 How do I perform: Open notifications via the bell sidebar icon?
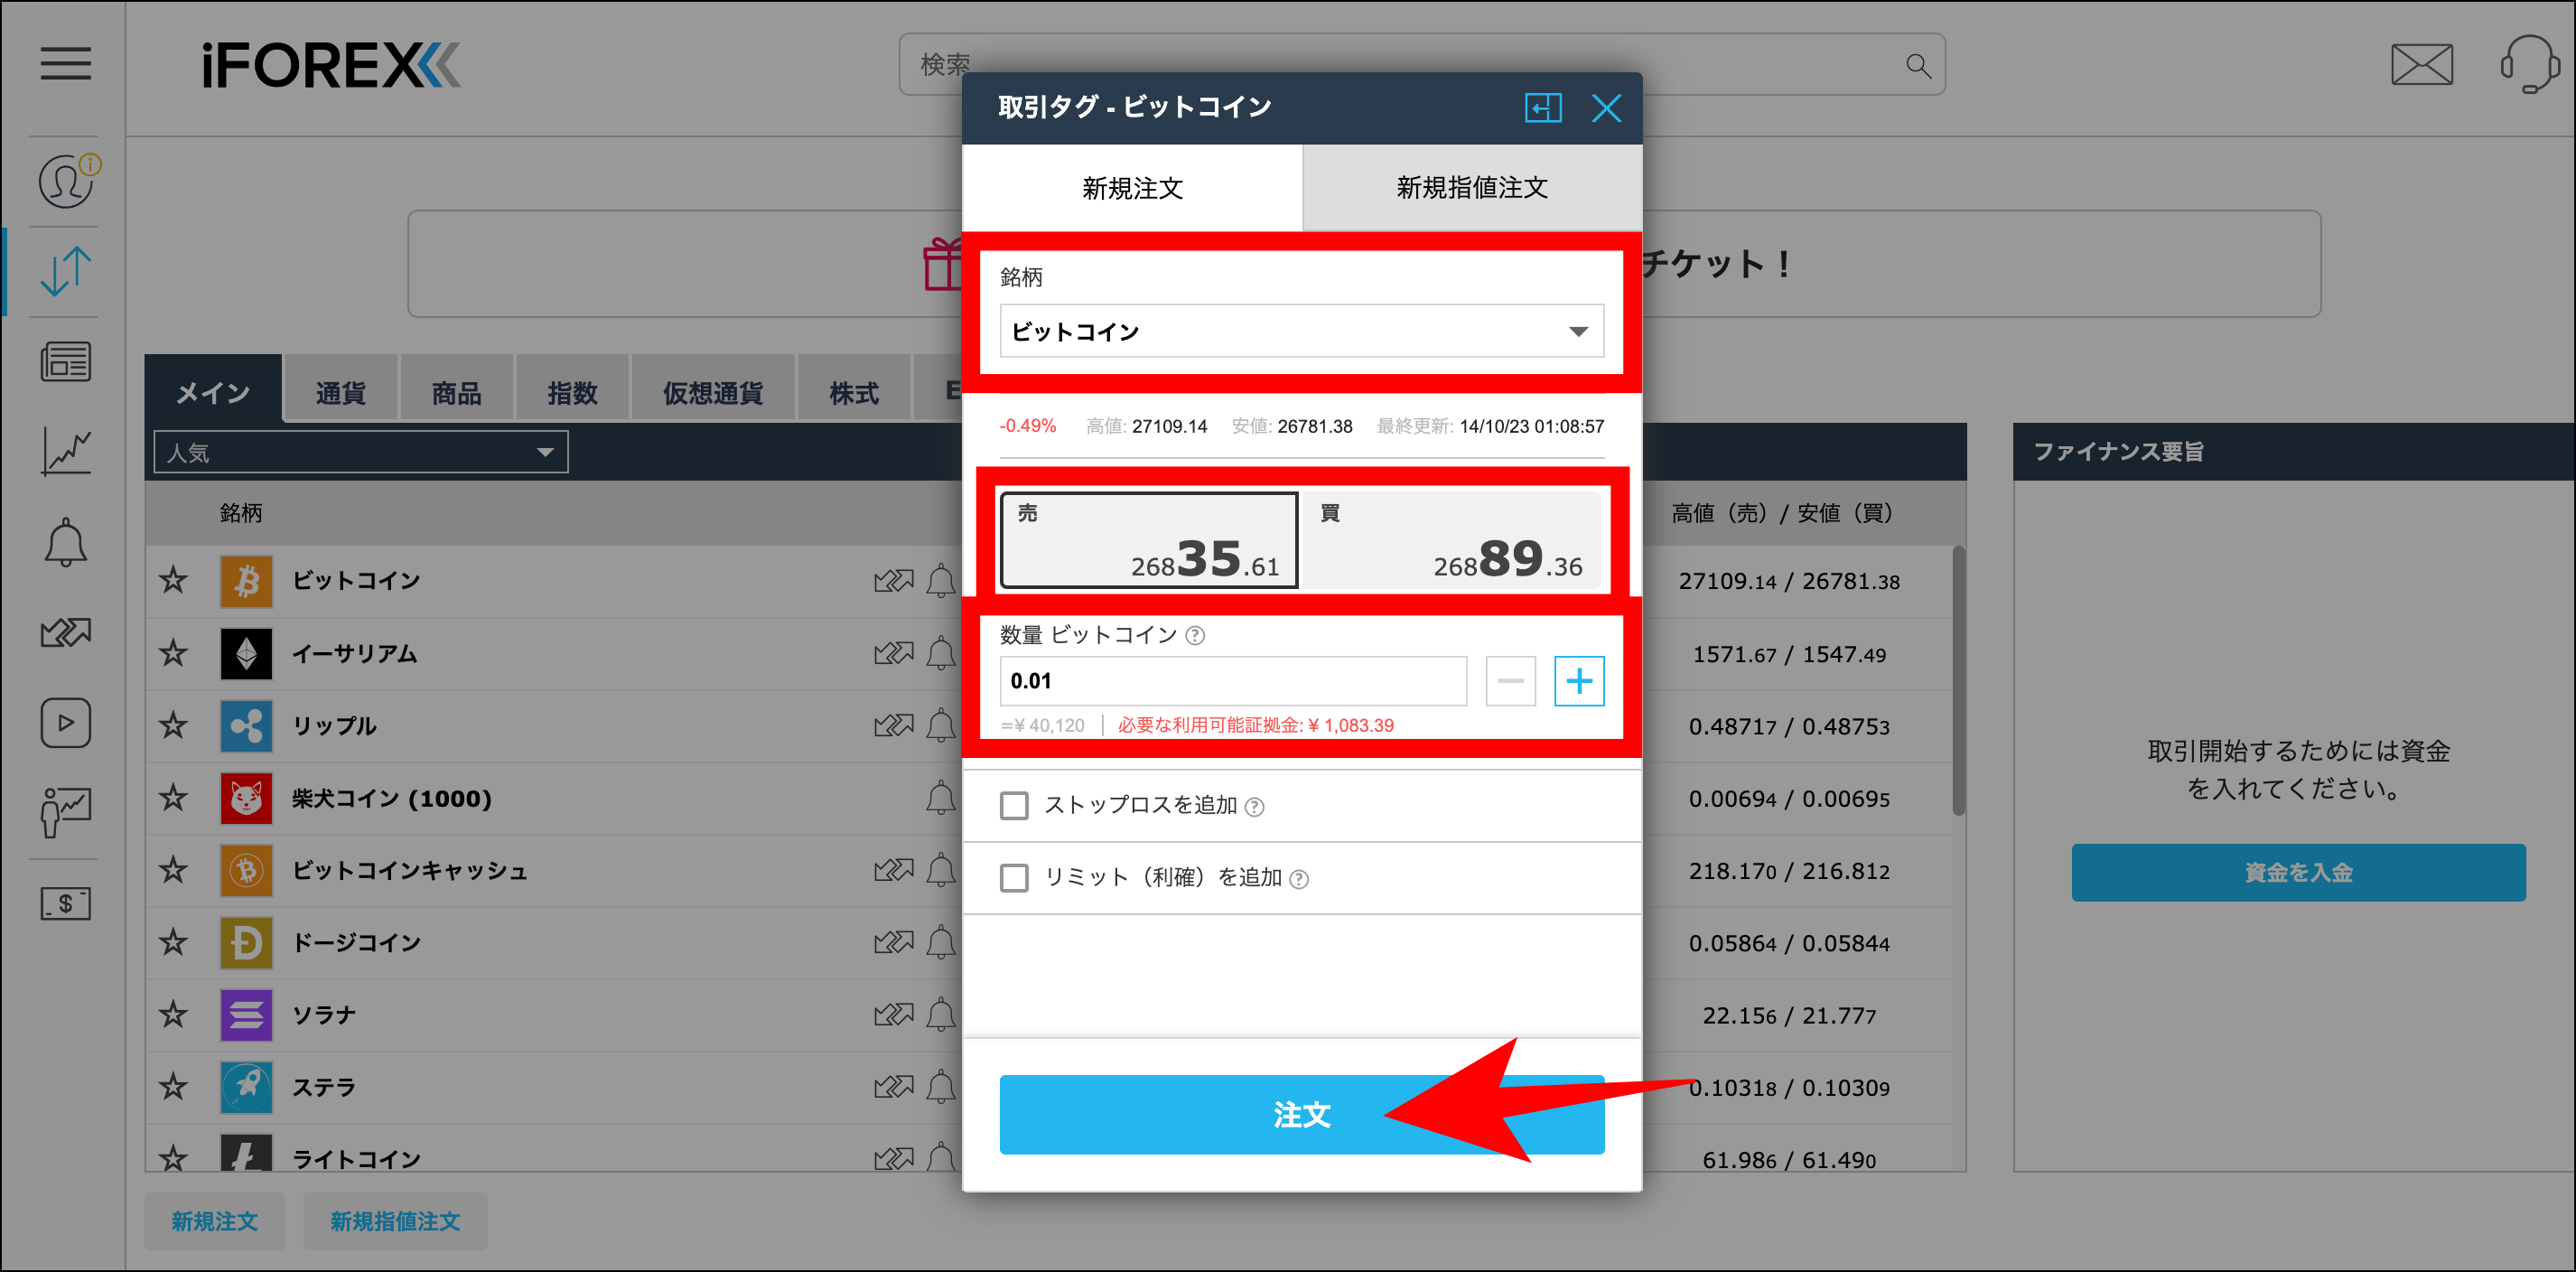(64, 541)
